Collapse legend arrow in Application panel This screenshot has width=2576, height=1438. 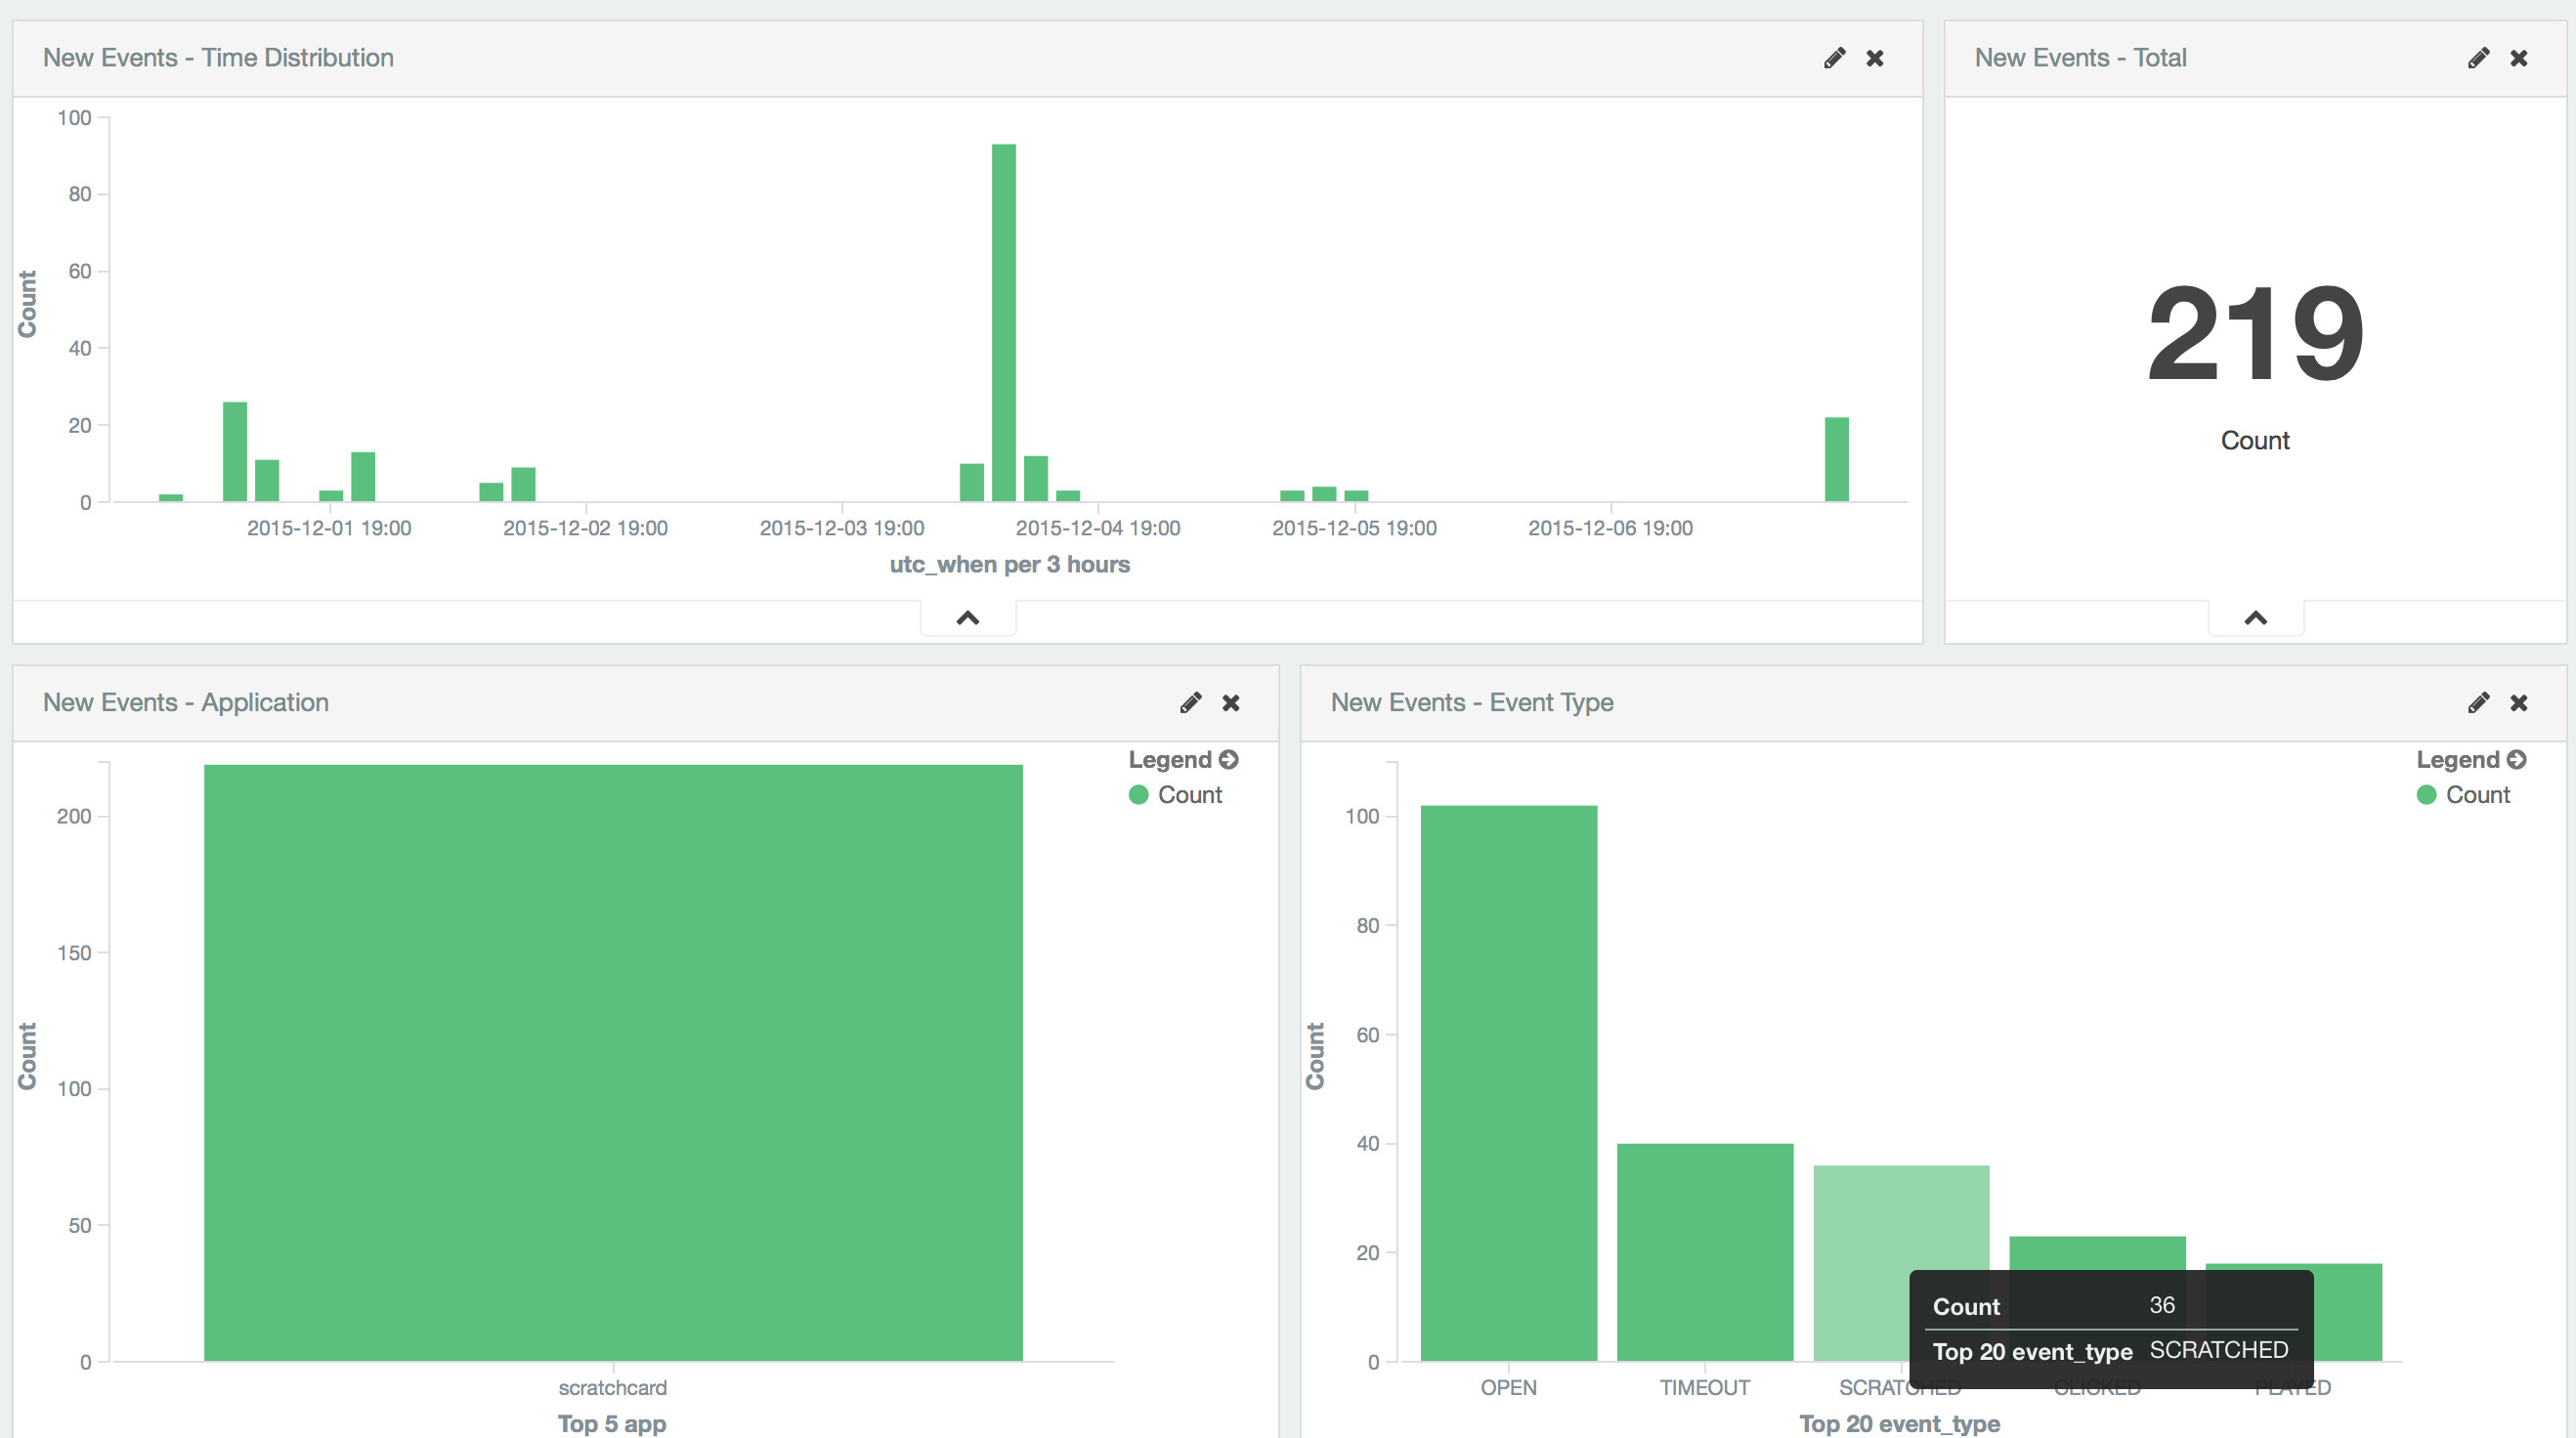[1229, 760]
